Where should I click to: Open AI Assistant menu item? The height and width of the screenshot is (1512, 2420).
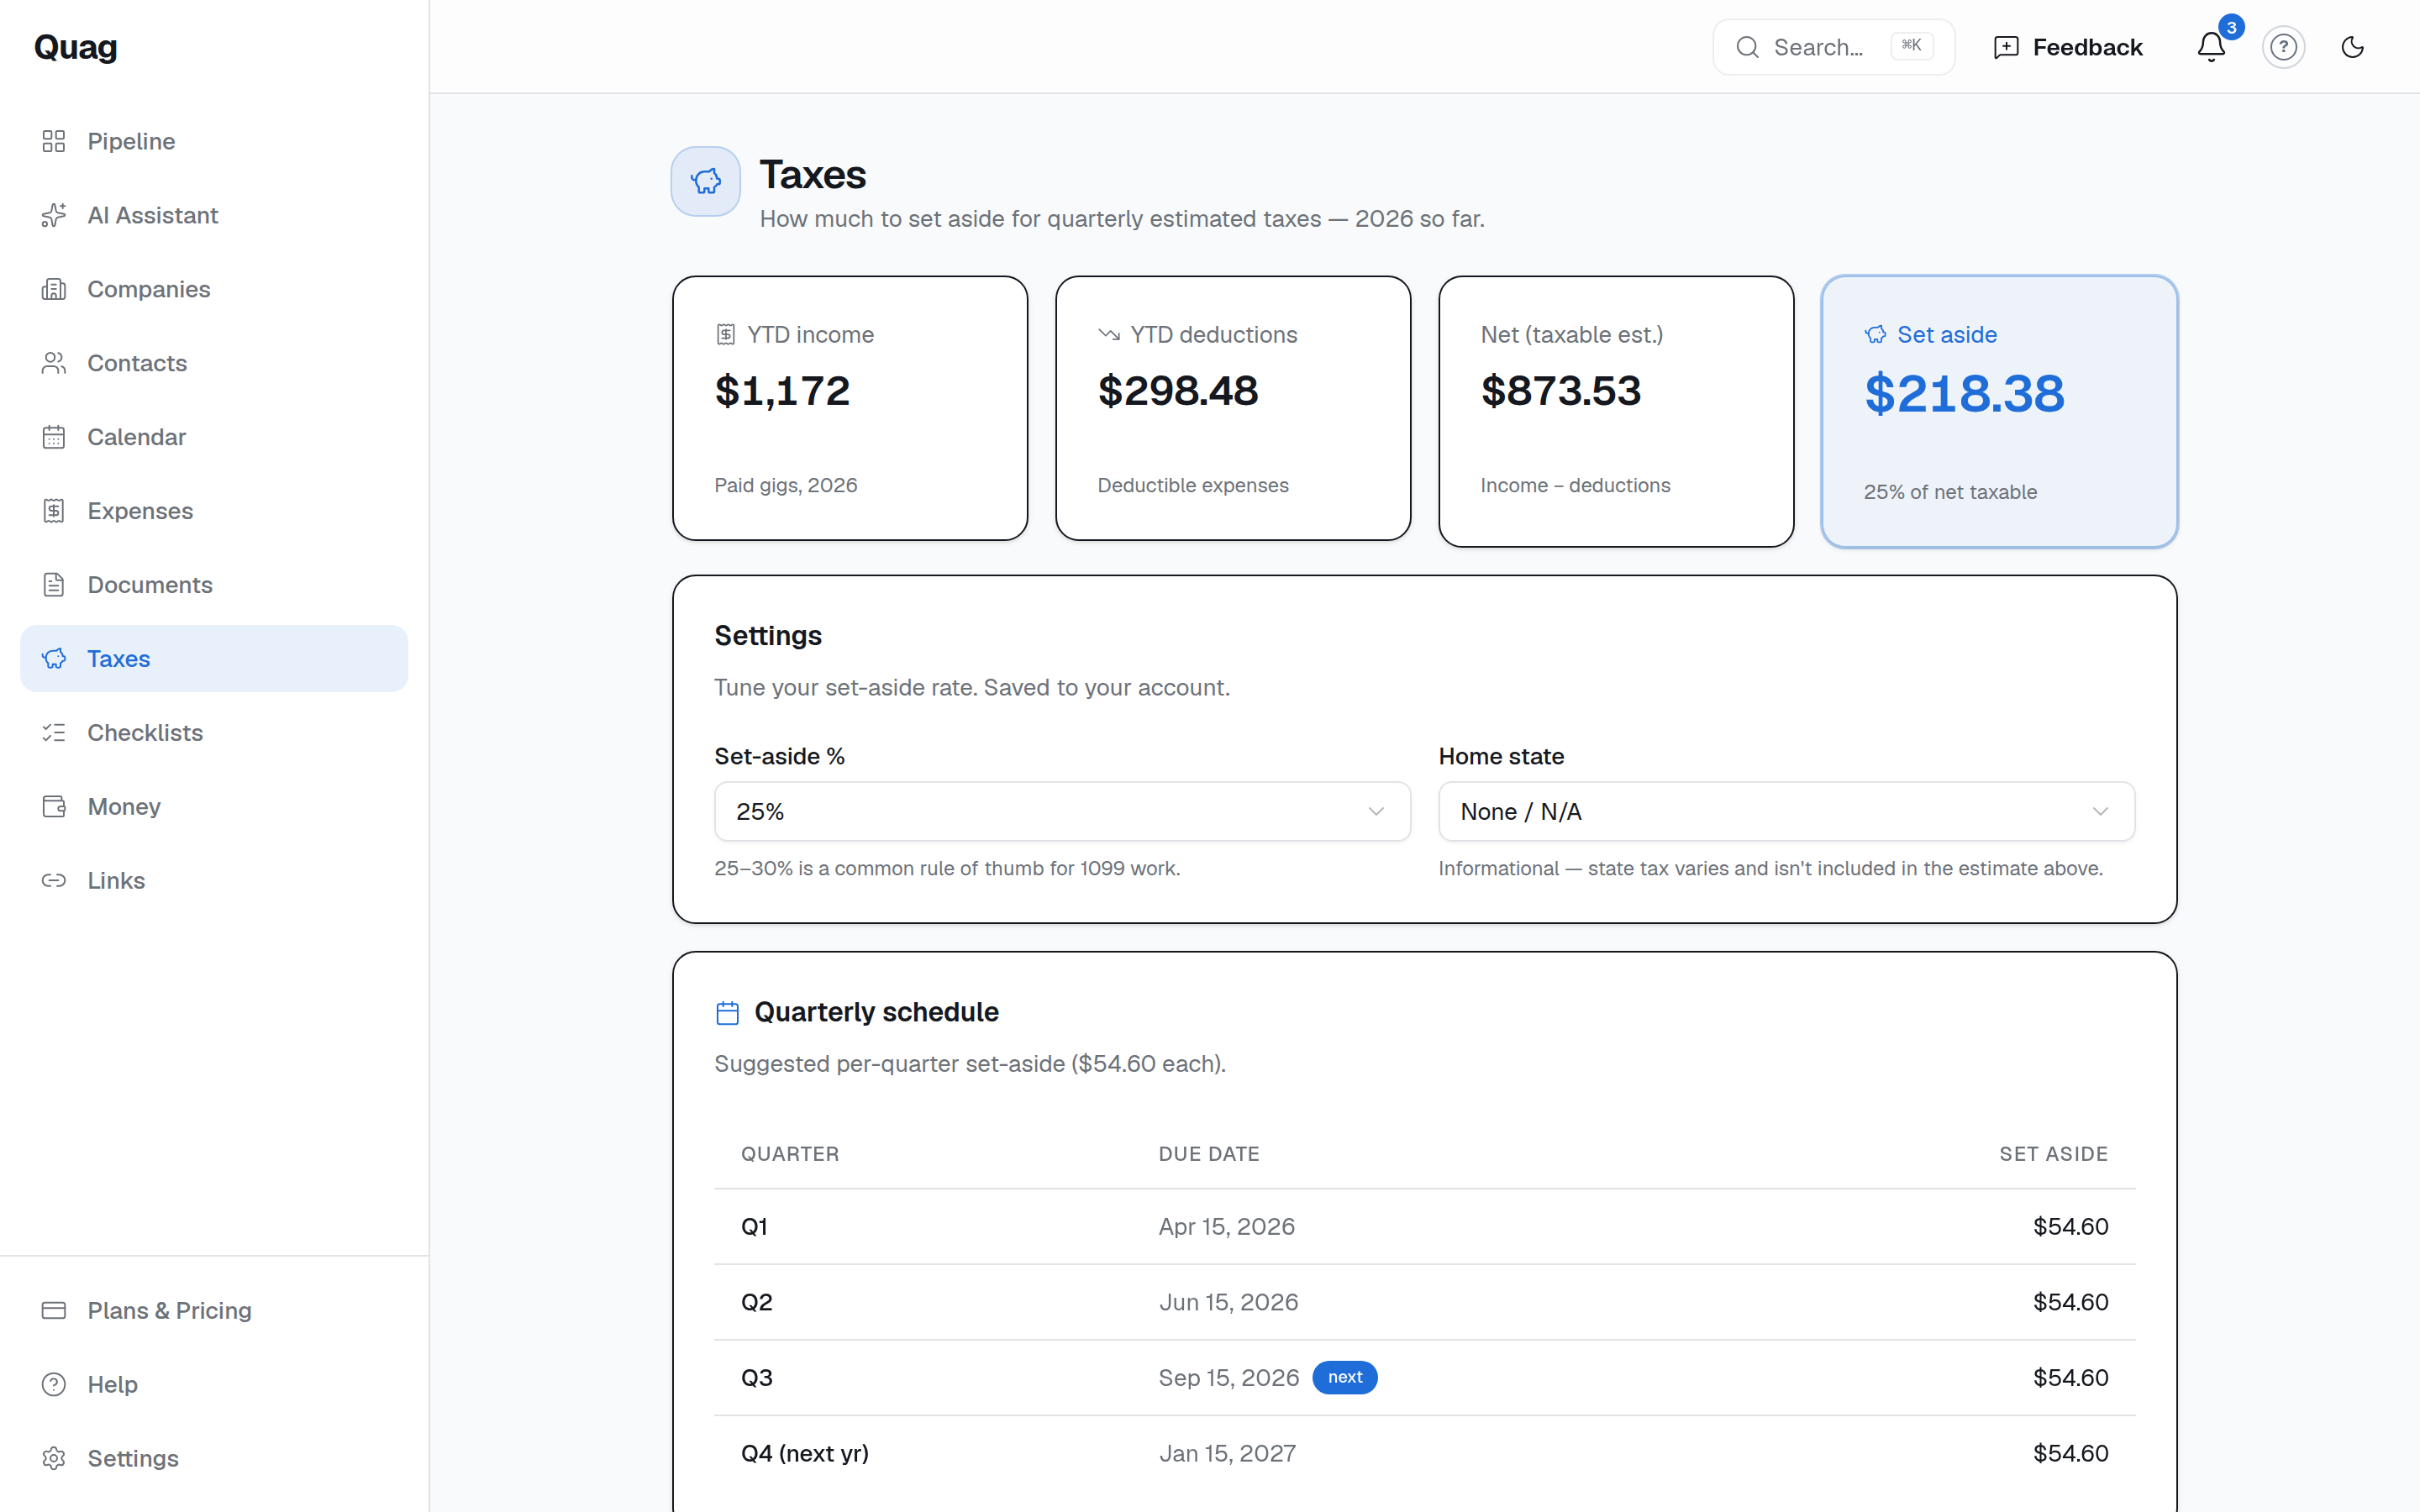coord(214,215)
